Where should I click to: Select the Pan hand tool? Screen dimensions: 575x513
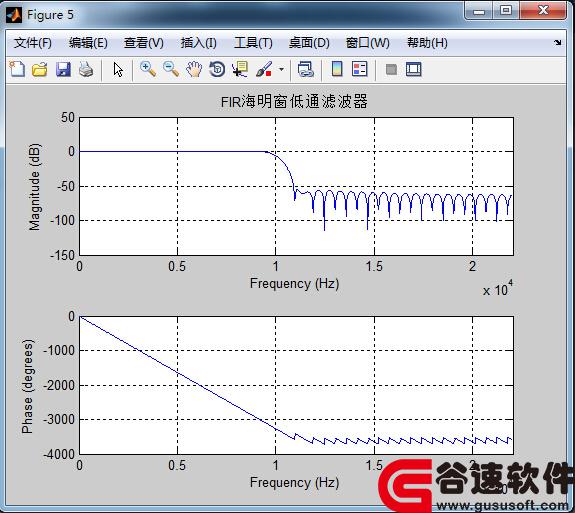tap(194, 69)
